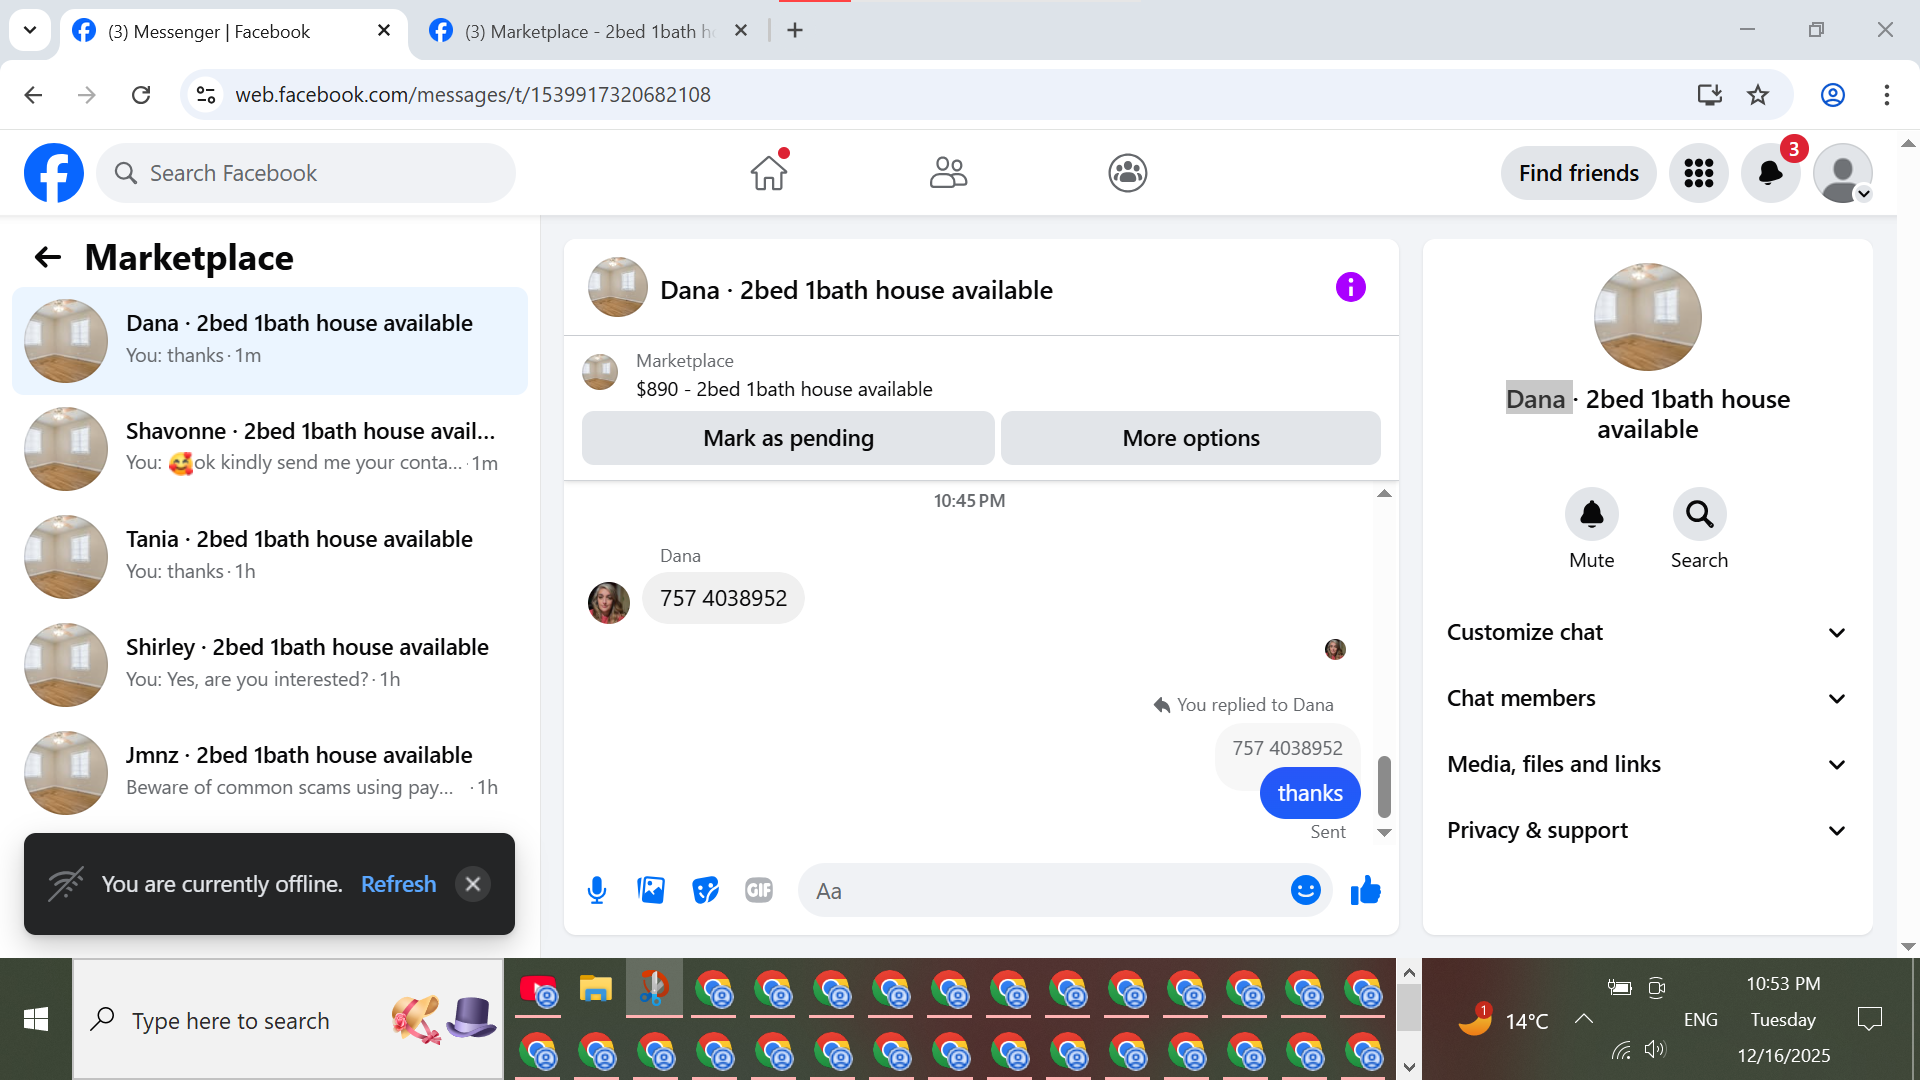Open a new browser tab
The height and width of the screenshot is (1080, 1920).
click(x=795, y=31)
